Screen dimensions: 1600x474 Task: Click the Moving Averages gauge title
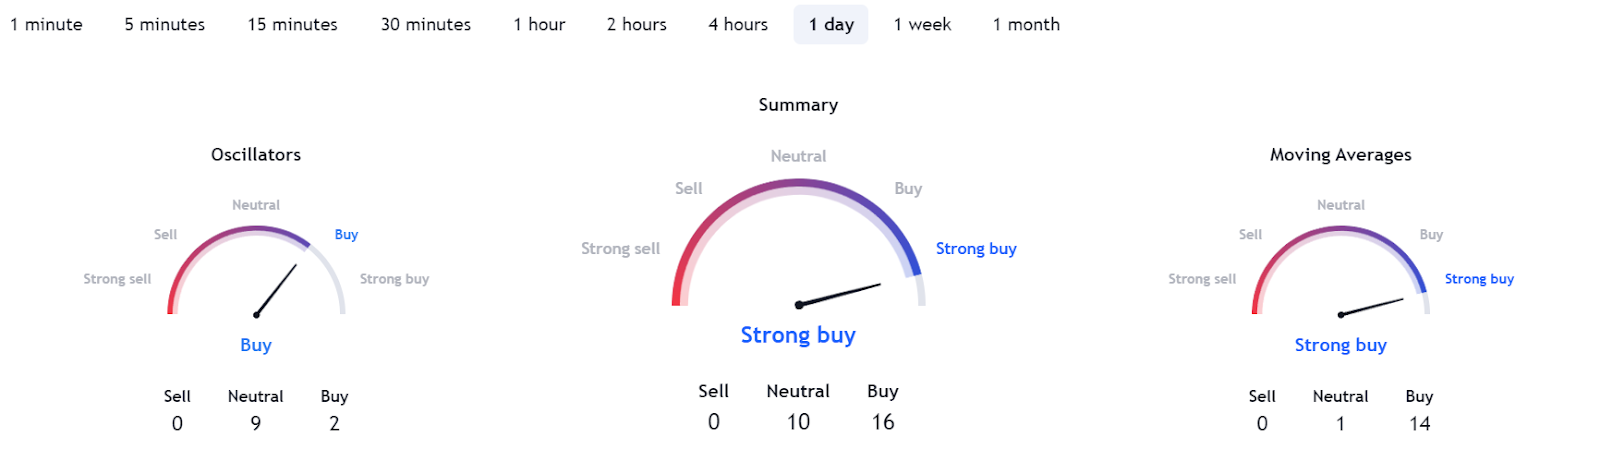coord(1340,154)
